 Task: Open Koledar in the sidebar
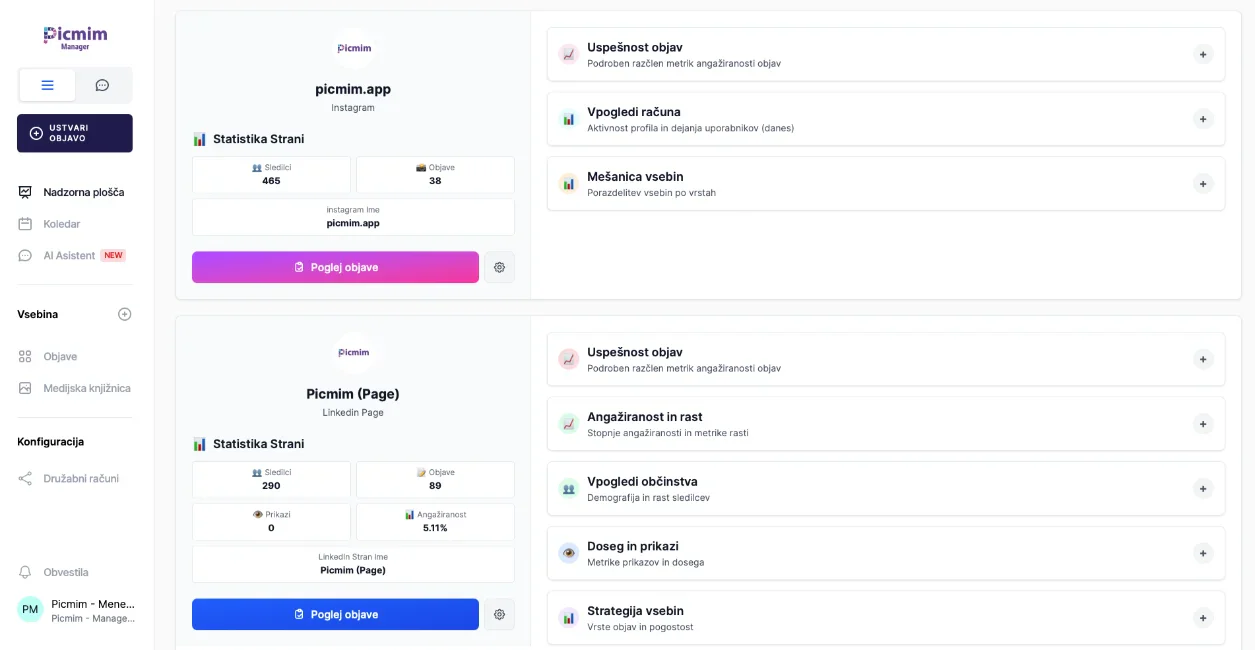click(x=61, y=224)
